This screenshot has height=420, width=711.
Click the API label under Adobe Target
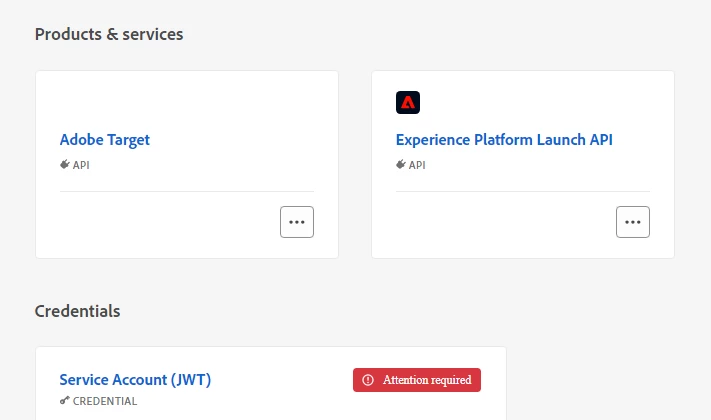tap(81, 165)
